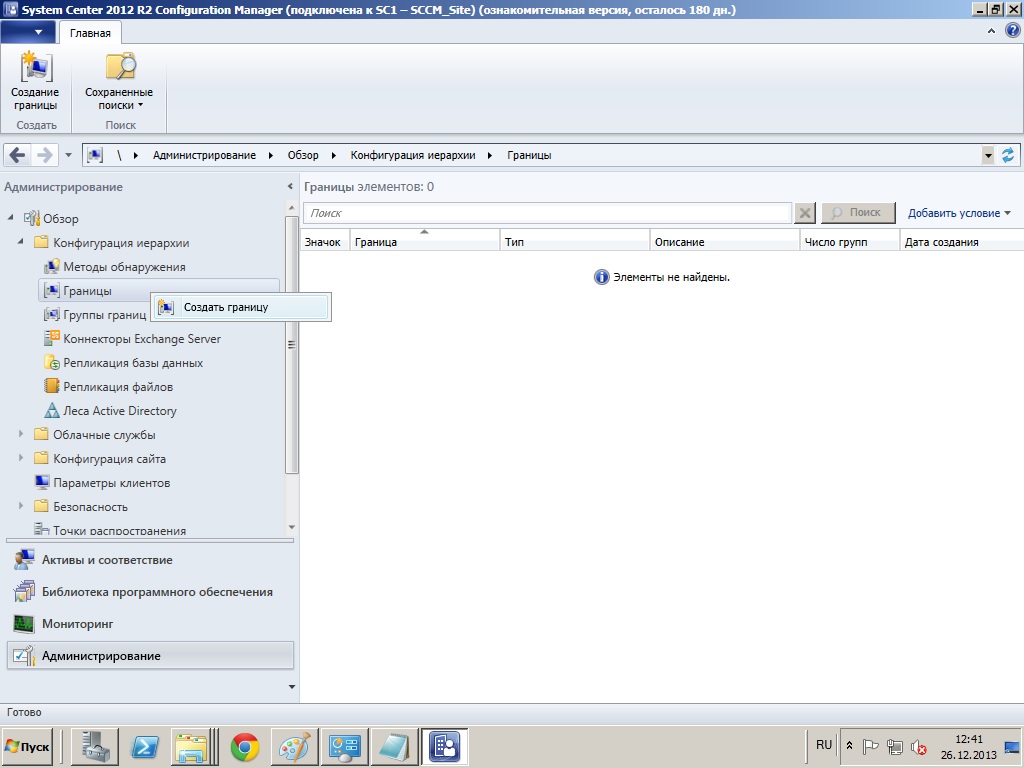The width and height of the screenshot is (1024, 768).
Task: Expand the Конфигурация сайта tree node
Action: coord(20,458)
